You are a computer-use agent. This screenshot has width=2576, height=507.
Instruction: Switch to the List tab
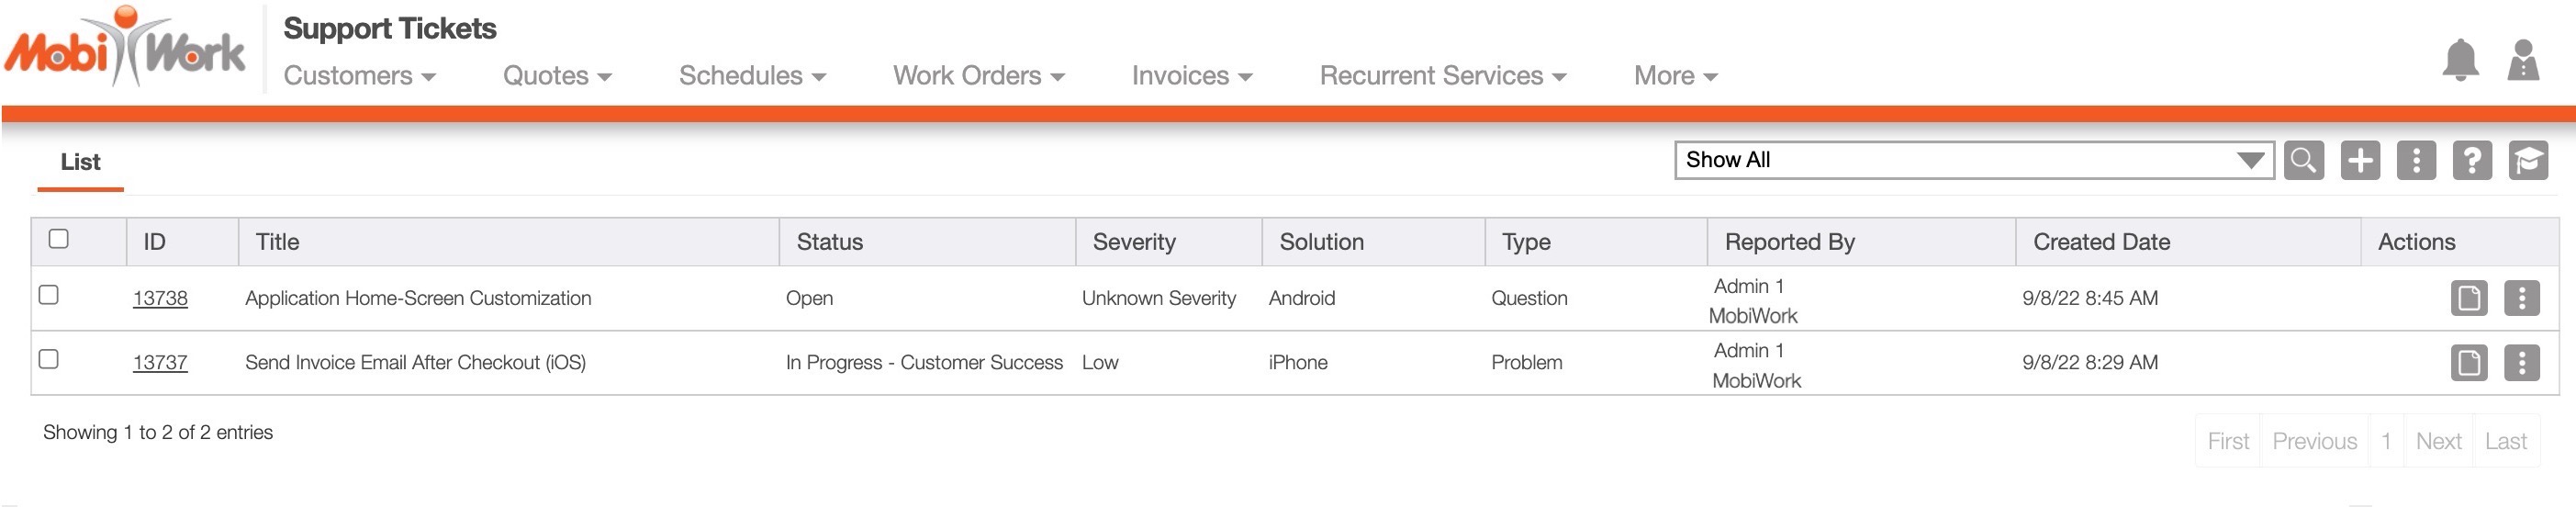click(x=80, y=162)
